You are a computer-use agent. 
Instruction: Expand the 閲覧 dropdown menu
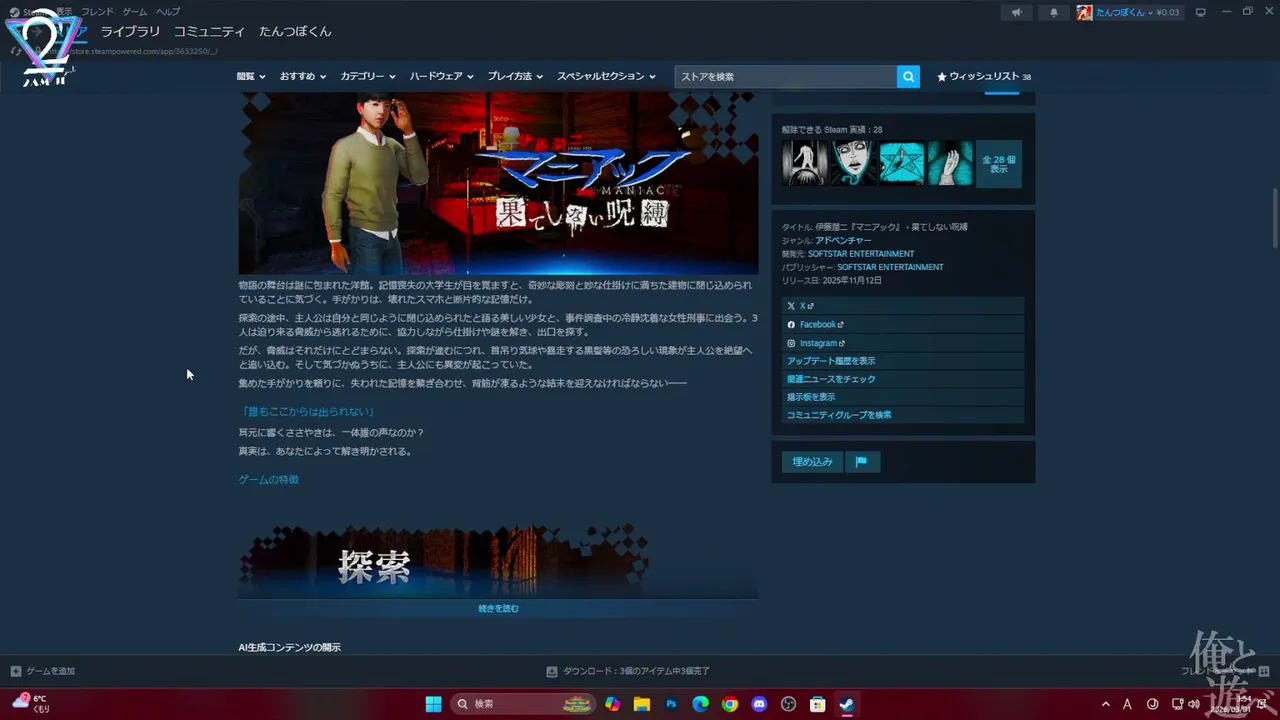[x=251, y=76]
